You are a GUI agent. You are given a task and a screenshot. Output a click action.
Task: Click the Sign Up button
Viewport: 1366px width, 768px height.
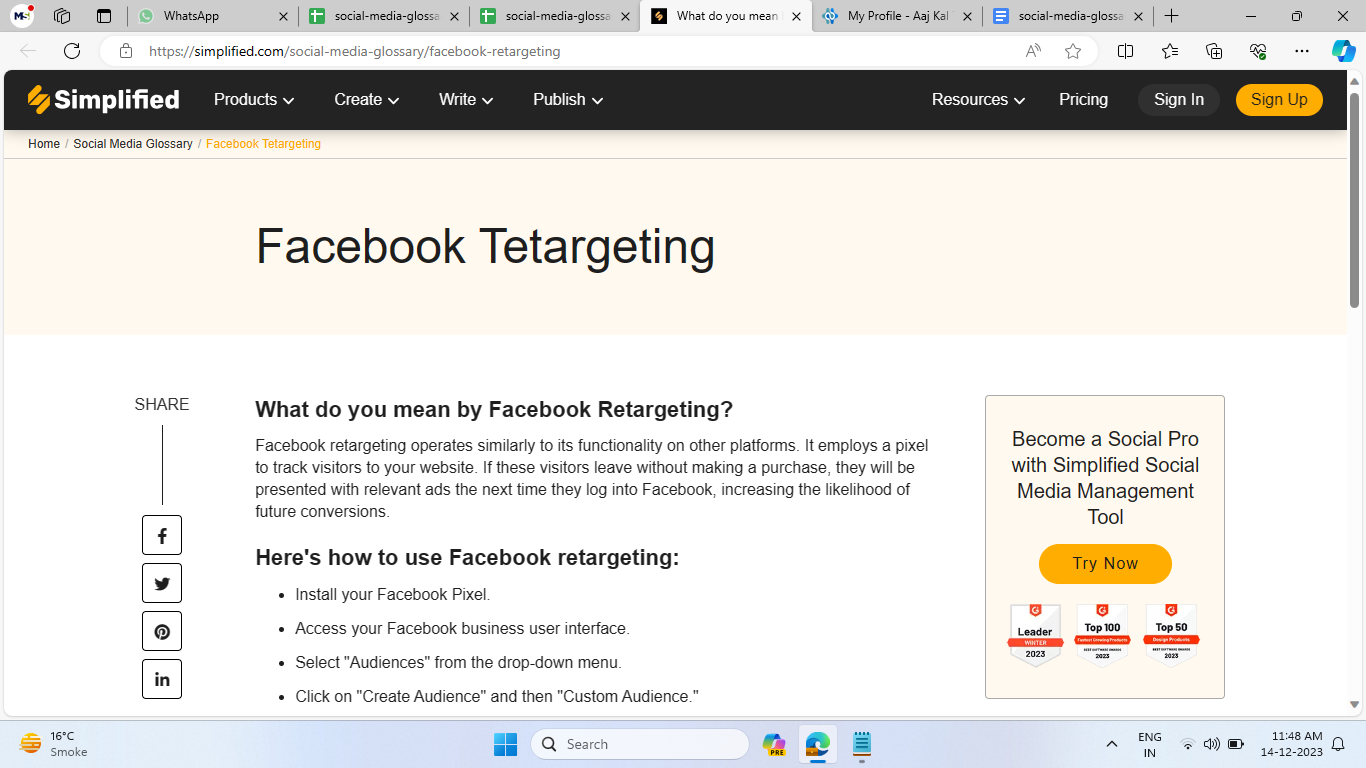click(1279, 99)
